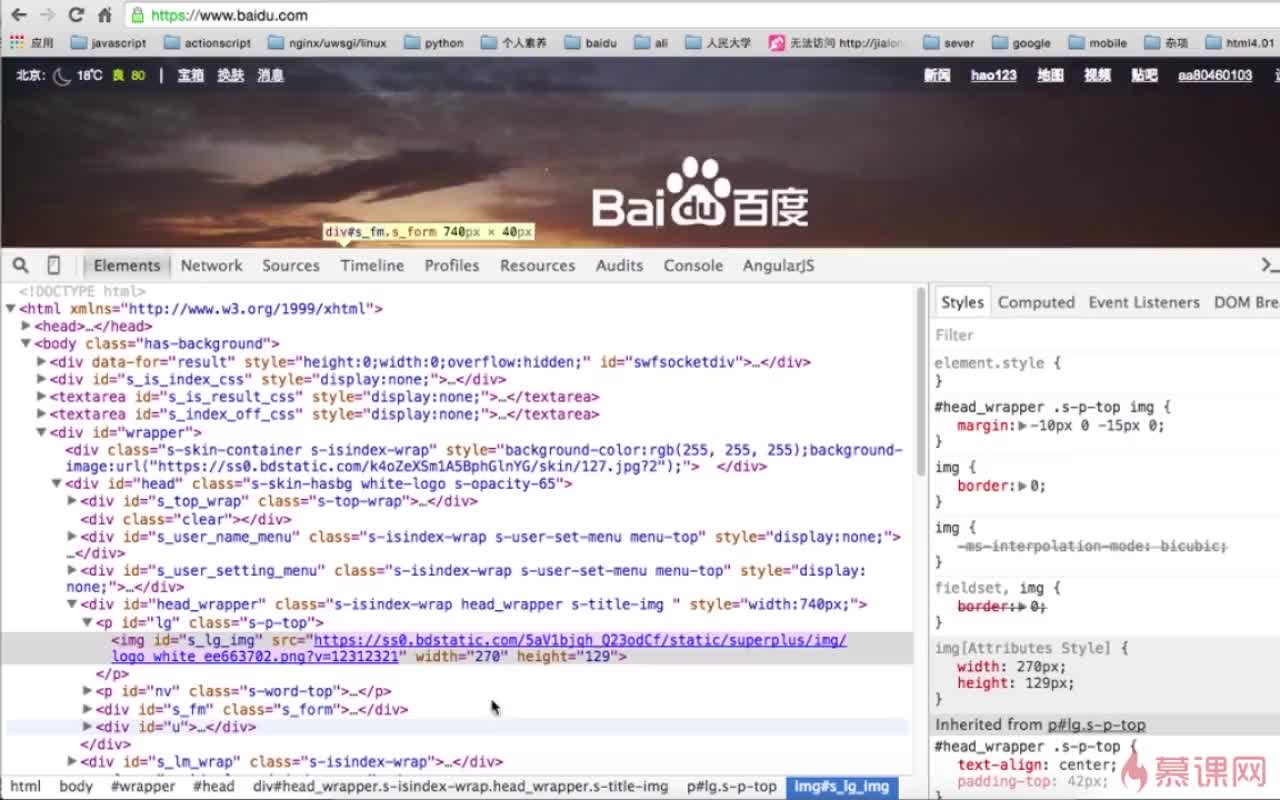Open the sever bookmark folder
Screen dimensions: 1280x800
coord(949,43)
